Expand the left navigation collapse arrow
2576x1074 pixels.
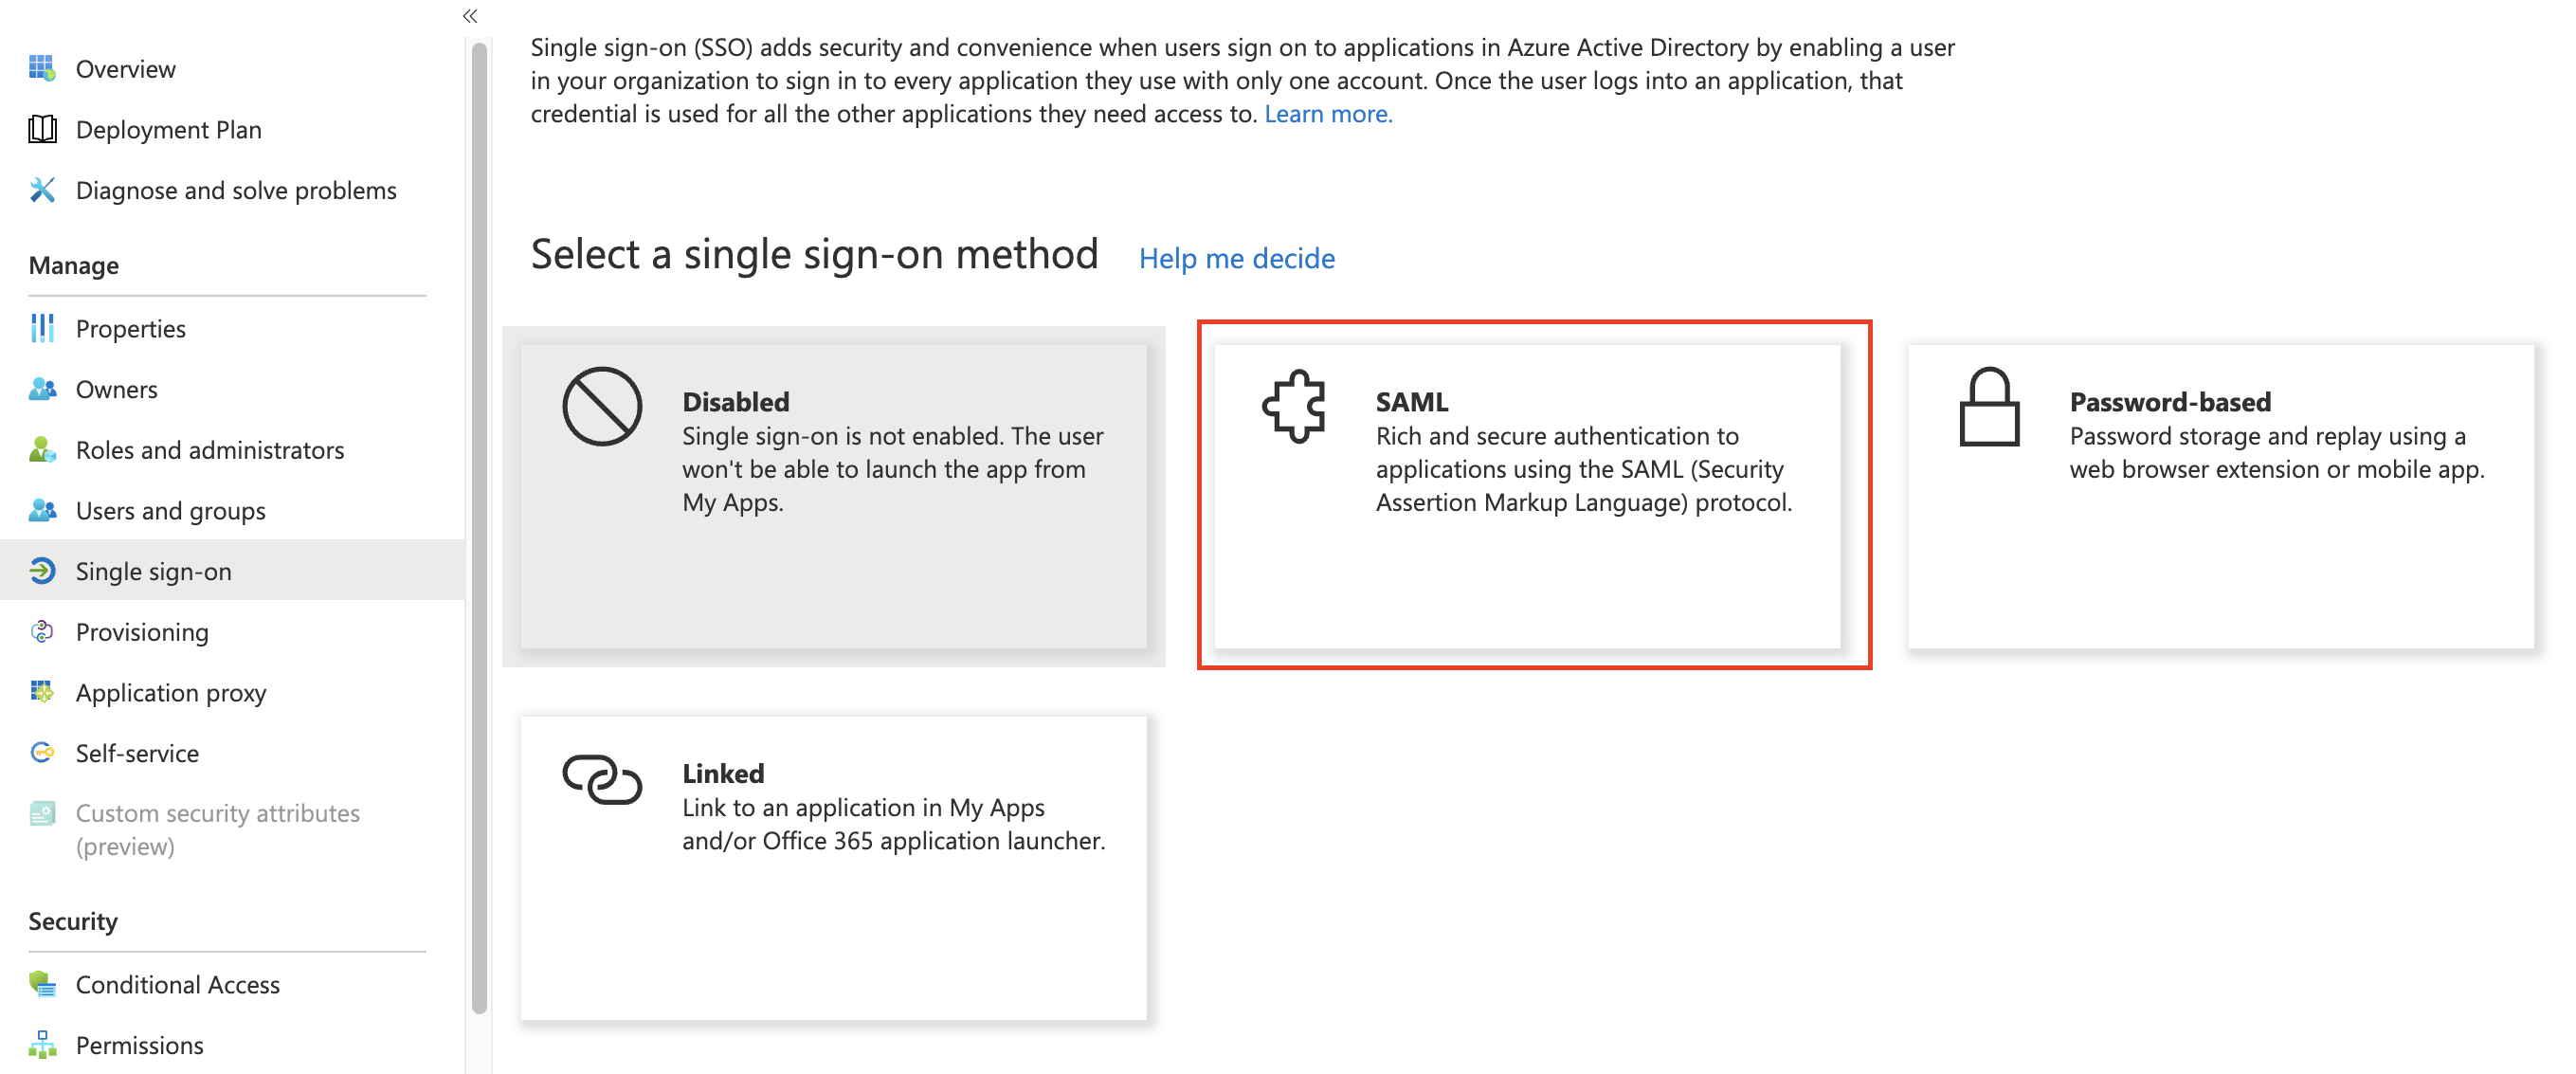(x=466, y=13)
